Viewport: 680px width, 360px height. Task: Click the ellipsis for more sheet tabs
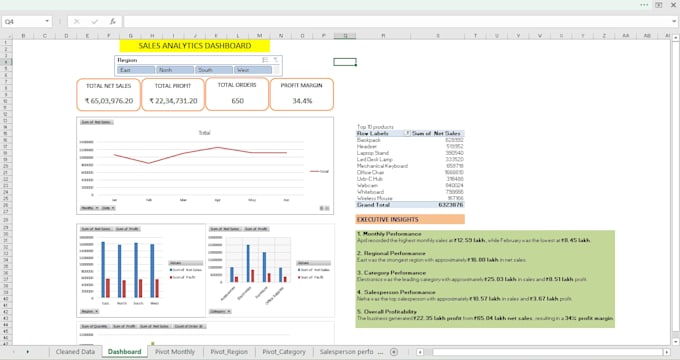[381, 352]
